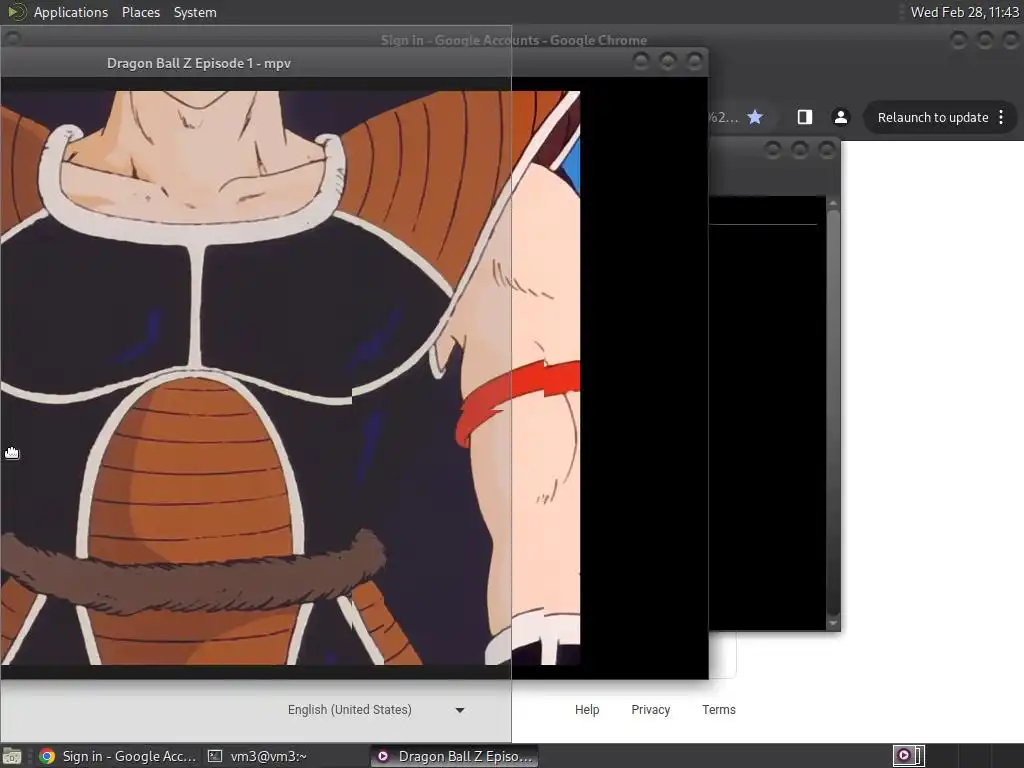Image resolution: width=1024 pixels, height=768 pixels.
Task: Click the mpv play icon in the taskbar
Action: pos(383,756)
